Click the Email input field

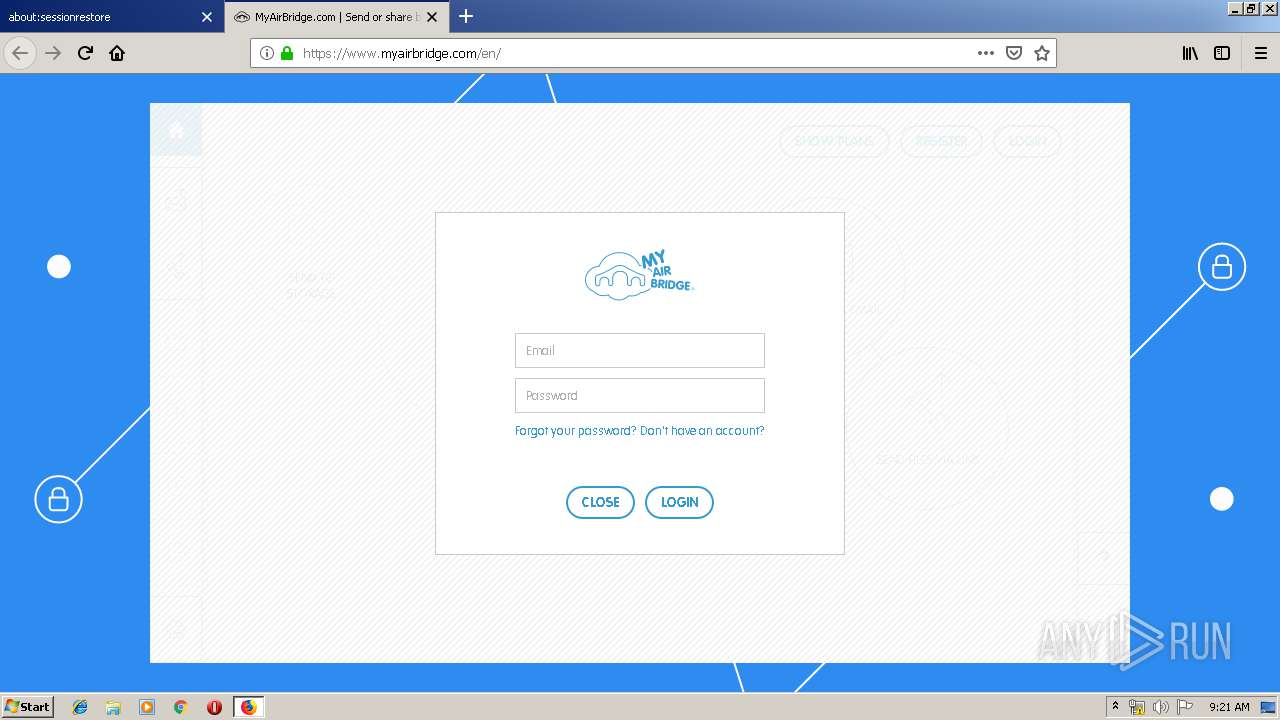click(x=640, y=351)
